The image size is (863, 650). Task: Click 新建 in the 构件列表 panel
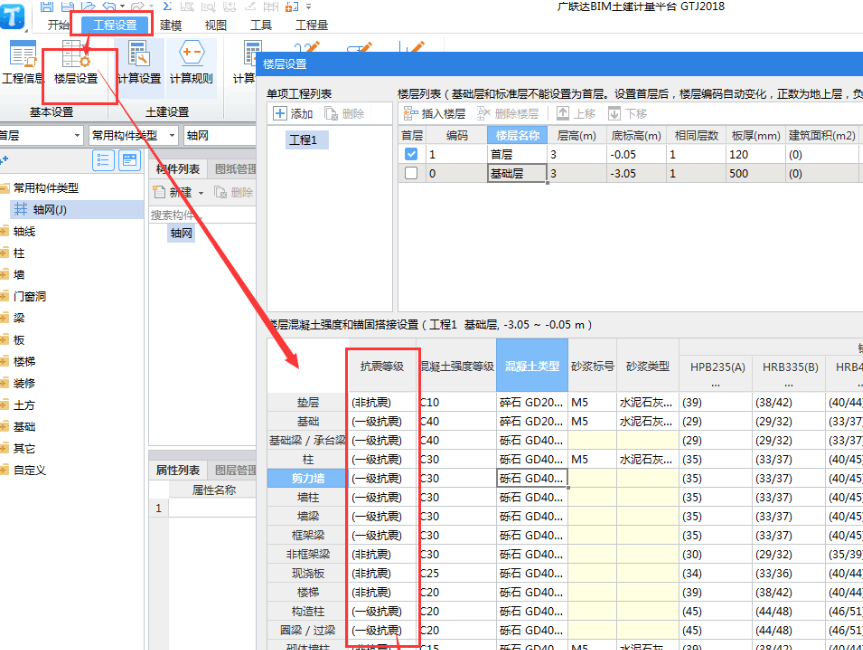coord(173,192)
